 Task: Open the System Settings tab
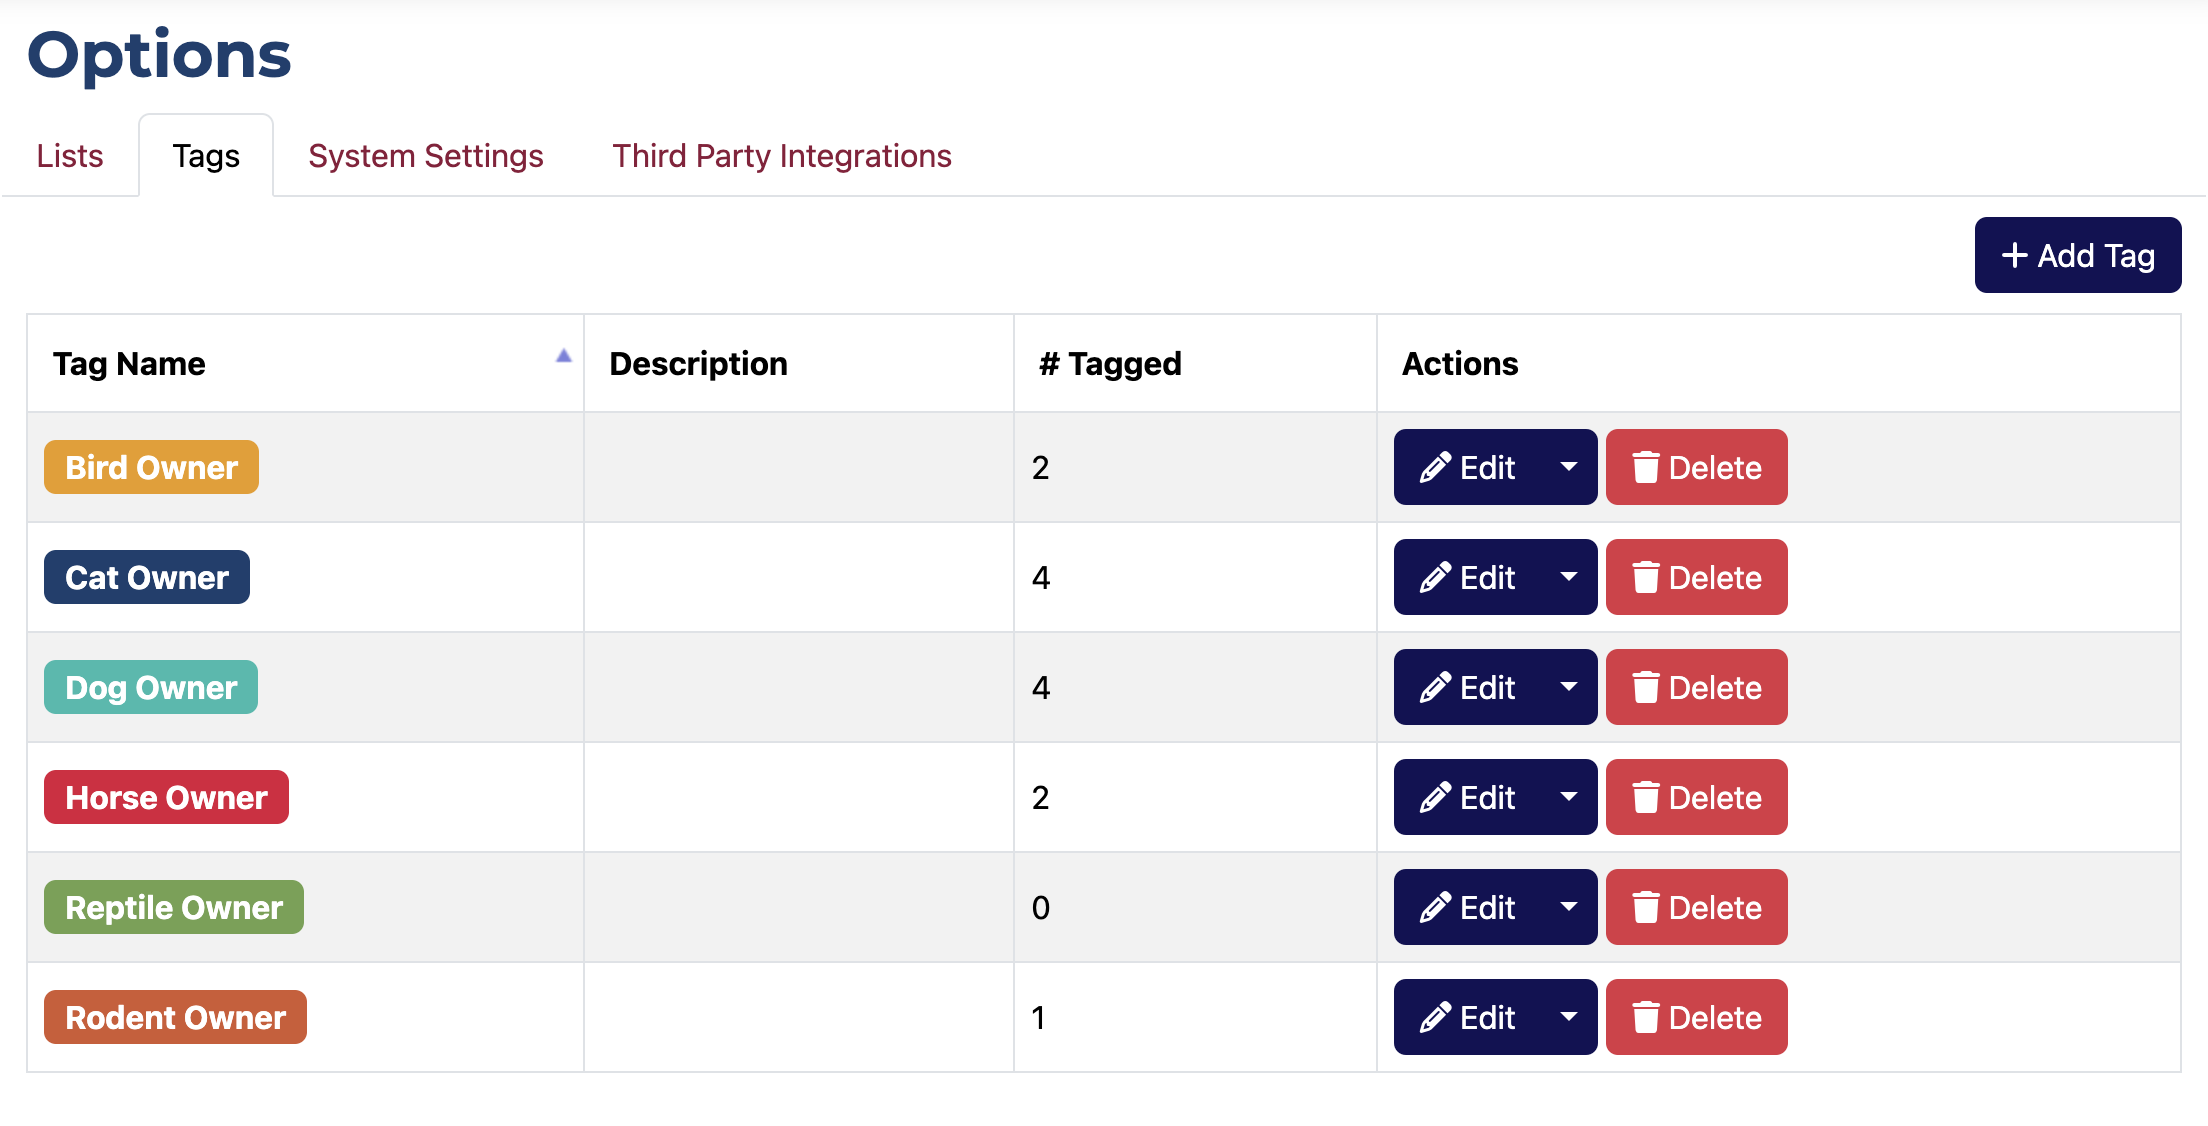click(x=426, y=156)
